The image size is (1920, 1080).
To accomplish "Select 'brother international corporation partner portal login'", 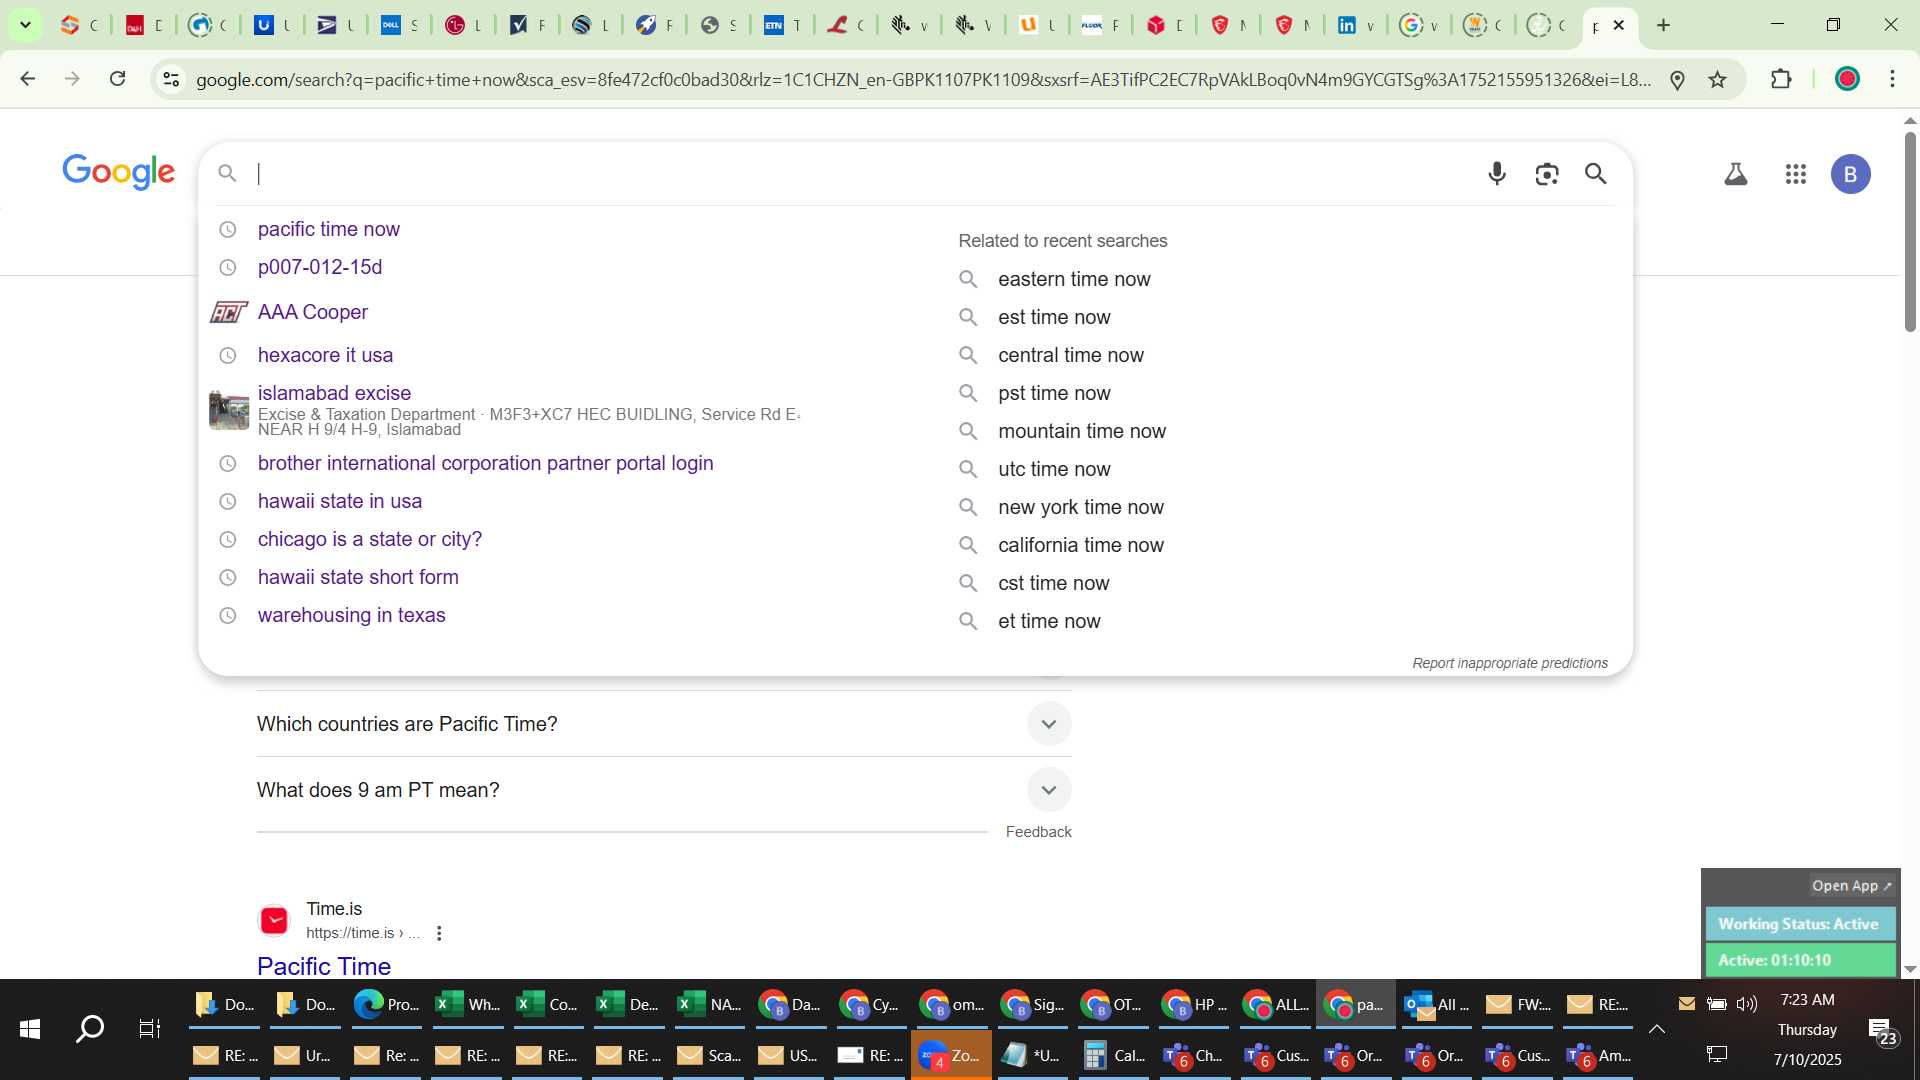I will tap(485, 463).
